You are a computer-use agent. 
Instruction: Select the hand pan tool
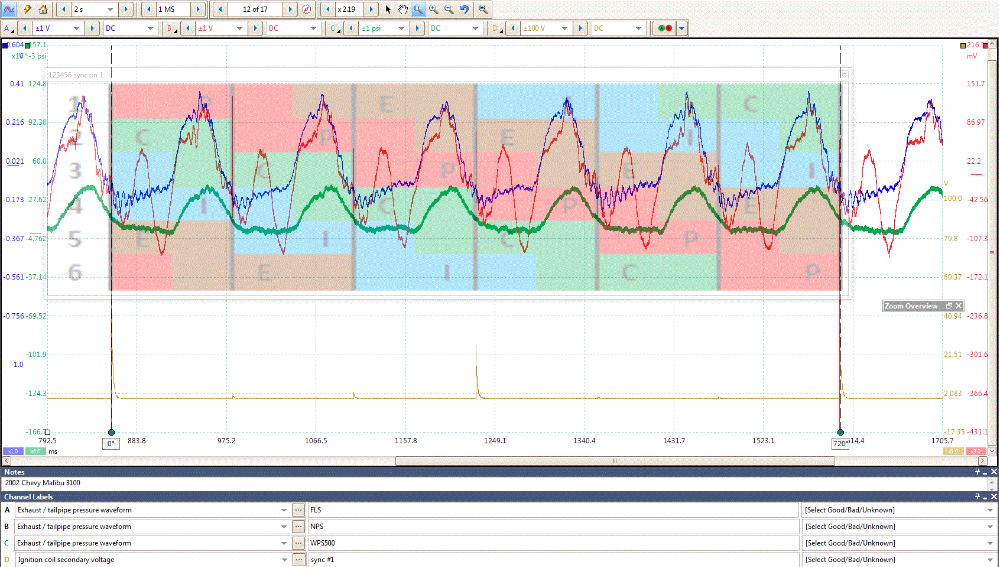(x=403, y=8)
